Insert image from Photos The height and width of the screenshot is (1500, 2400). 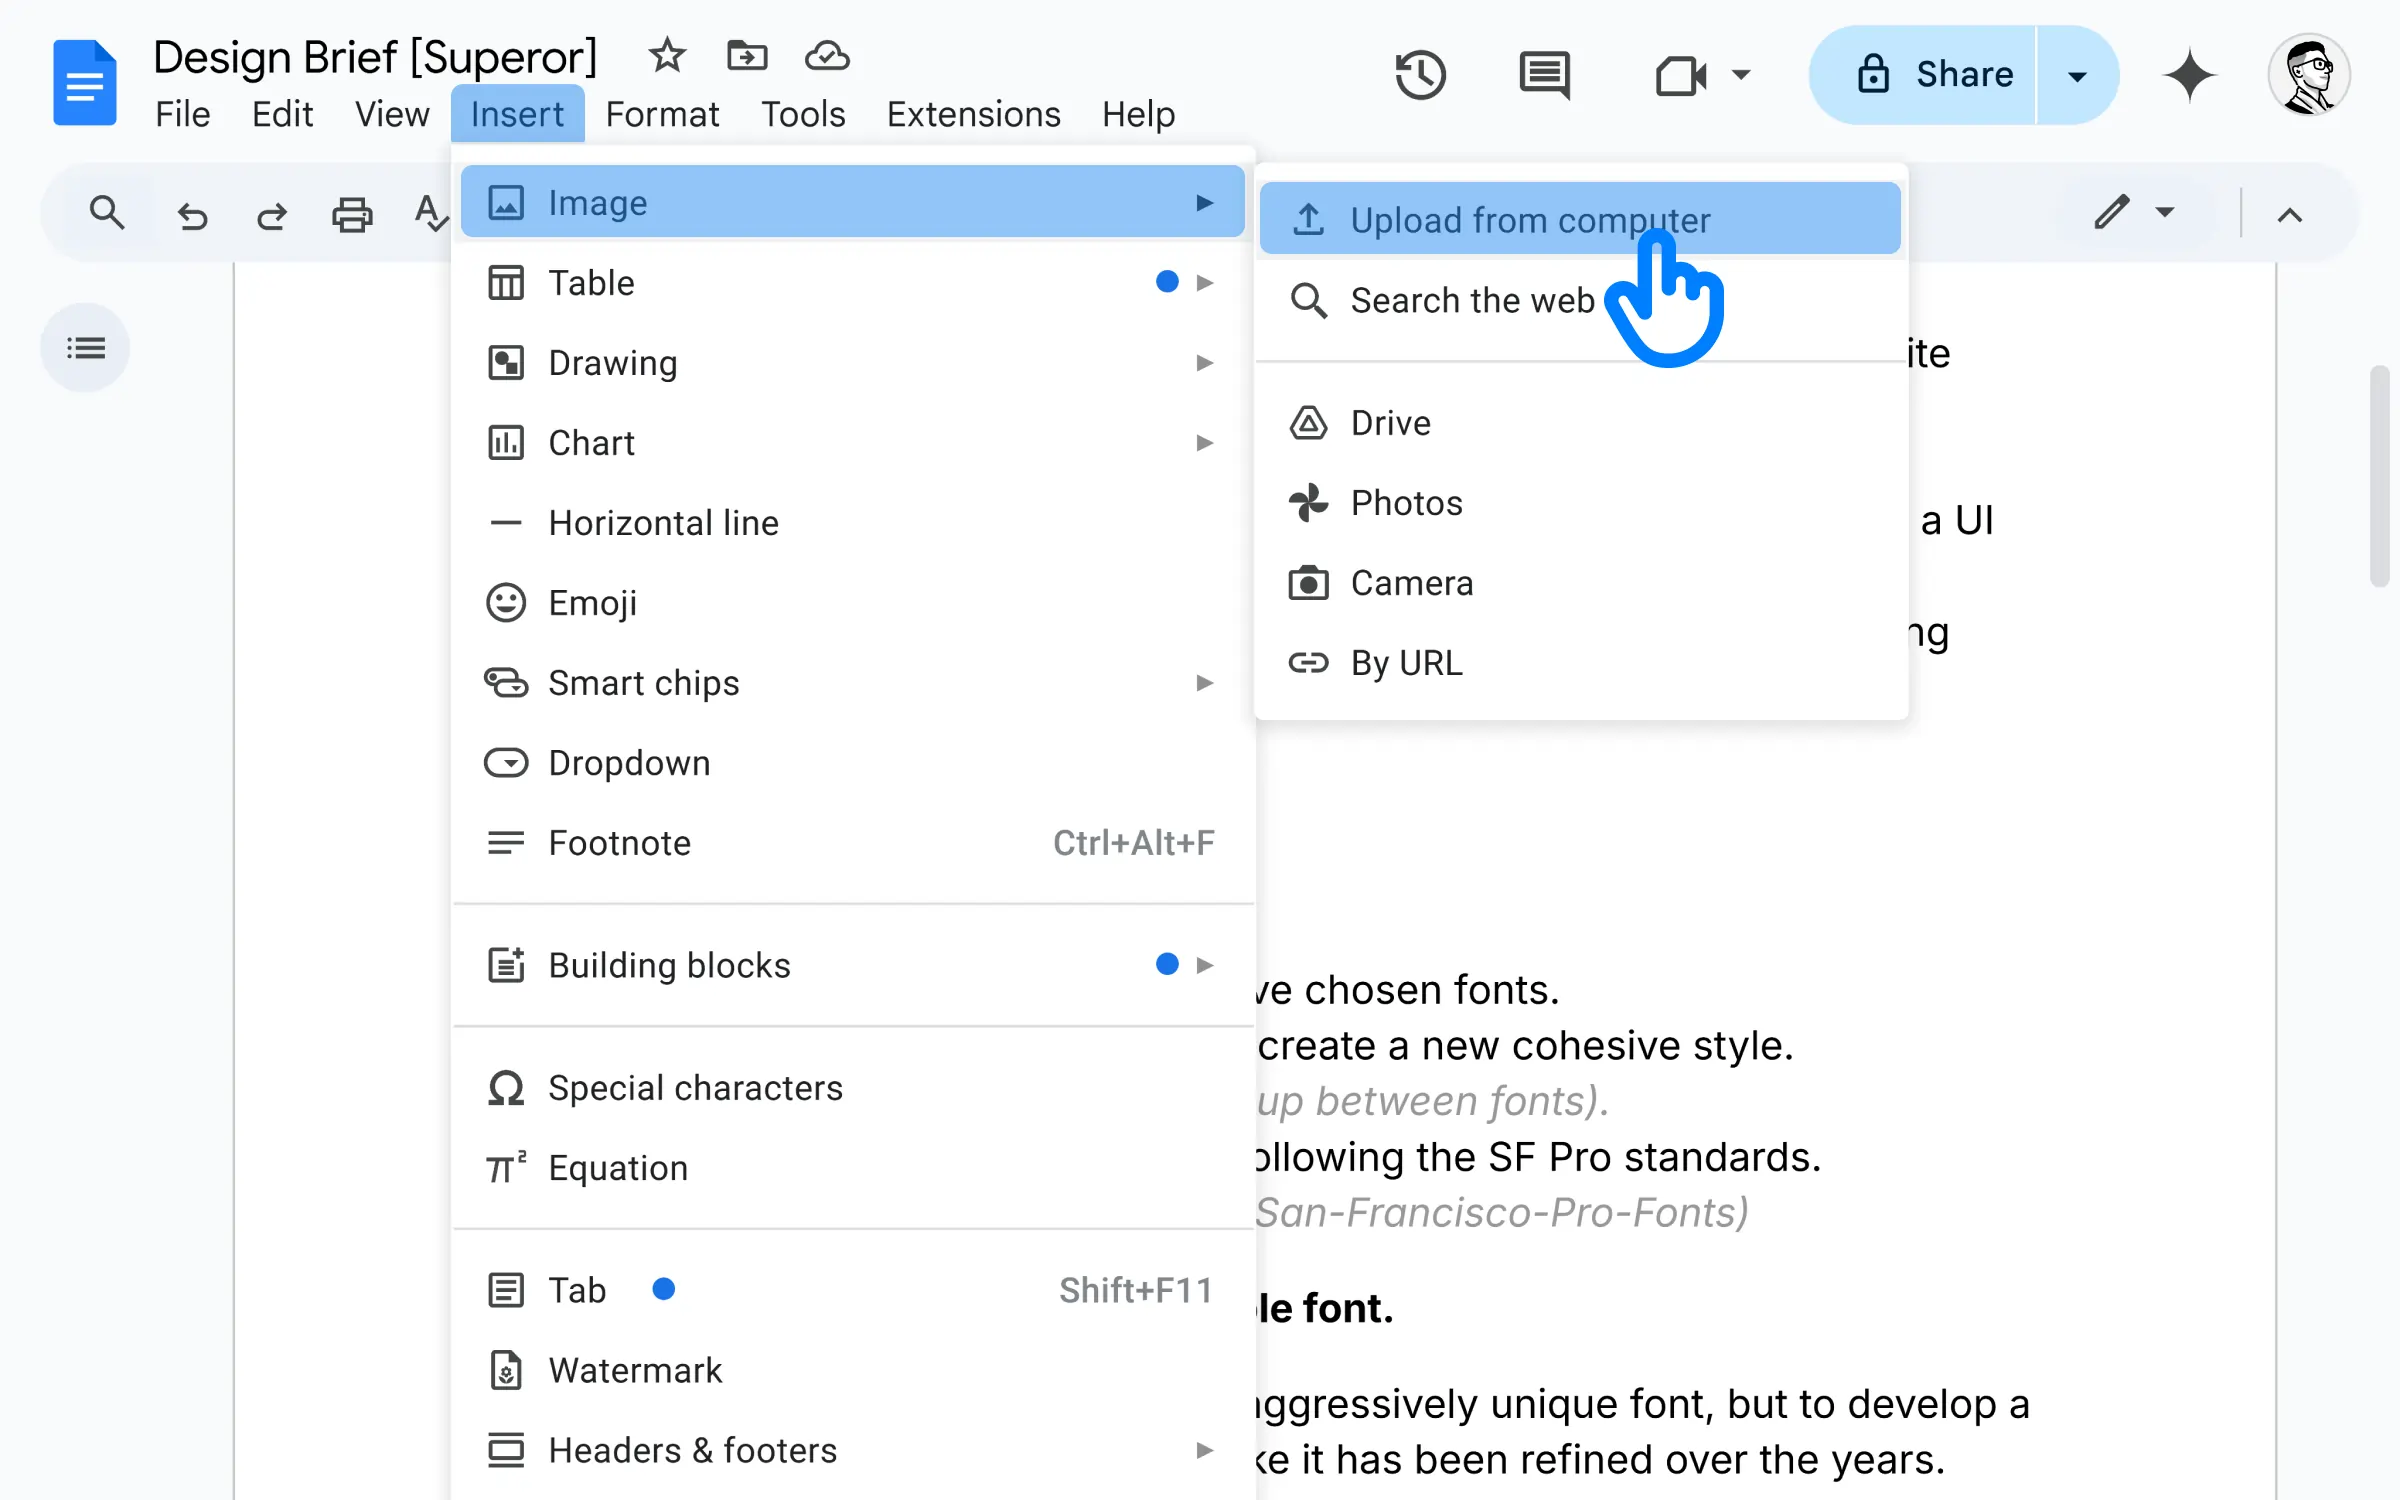click(1580, 503)
